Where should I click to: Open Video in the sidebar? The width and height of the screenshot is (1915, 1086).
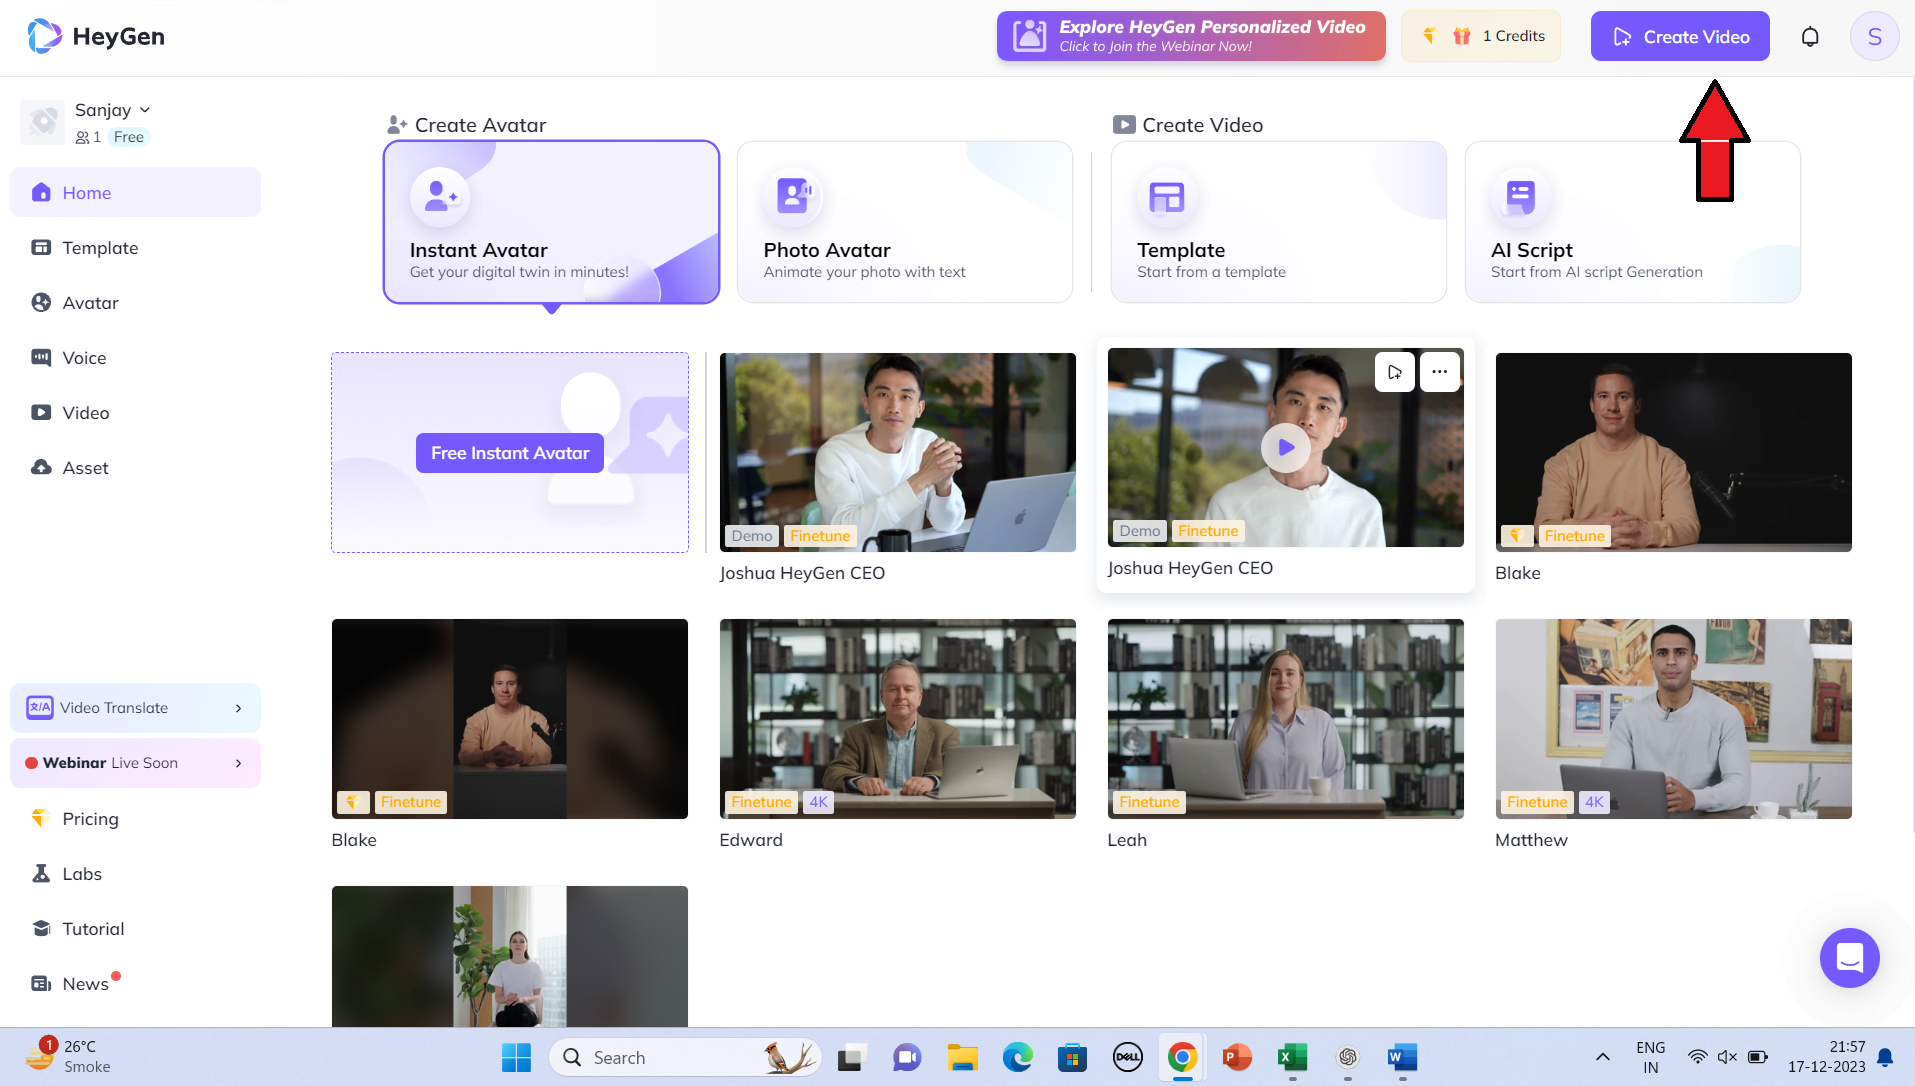pyautogui.click(x=135, y=413)
